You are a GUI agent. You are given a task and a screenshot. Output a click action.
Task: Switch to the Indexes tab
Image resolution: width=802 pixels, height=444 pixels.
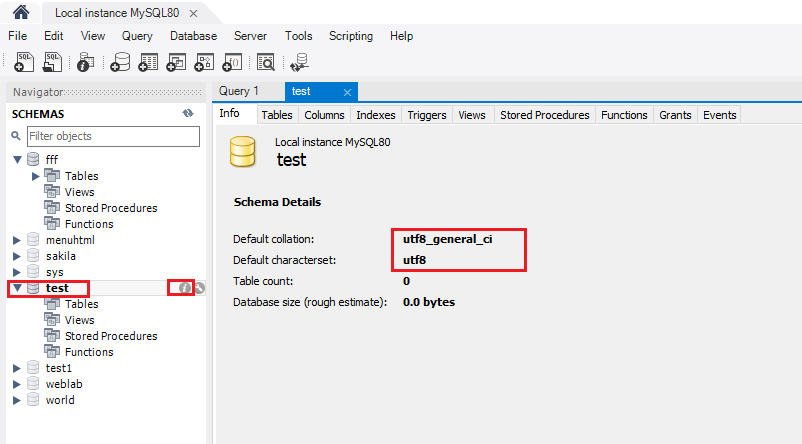376,115
